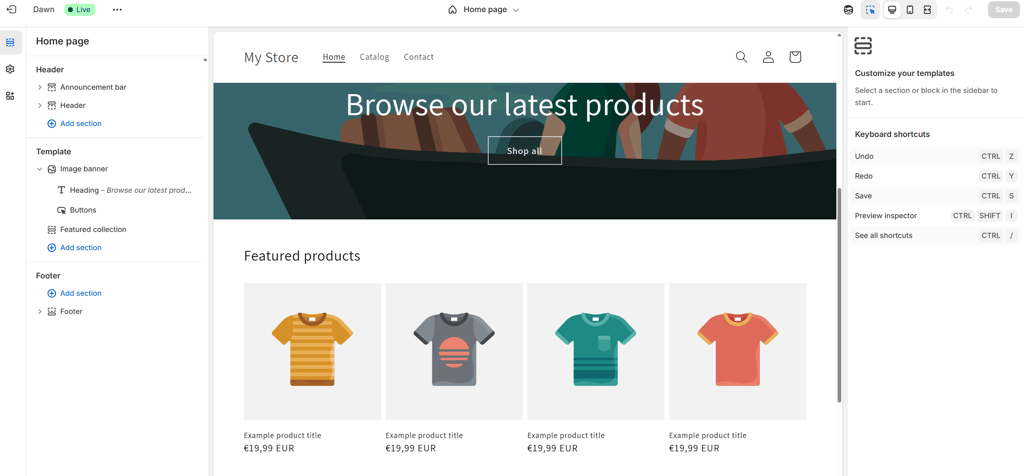This screenshot has width=1024, height=476.
Task: Select the 'Buttons' block label
Action: 83,210
